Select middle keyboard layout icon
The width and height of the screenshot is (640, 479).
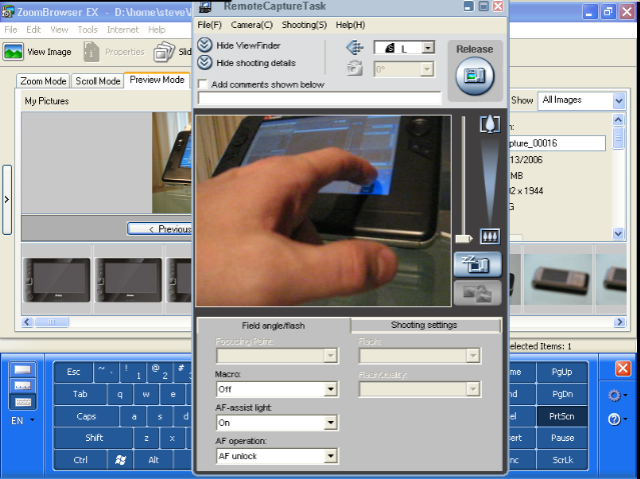tap(23, 386)
